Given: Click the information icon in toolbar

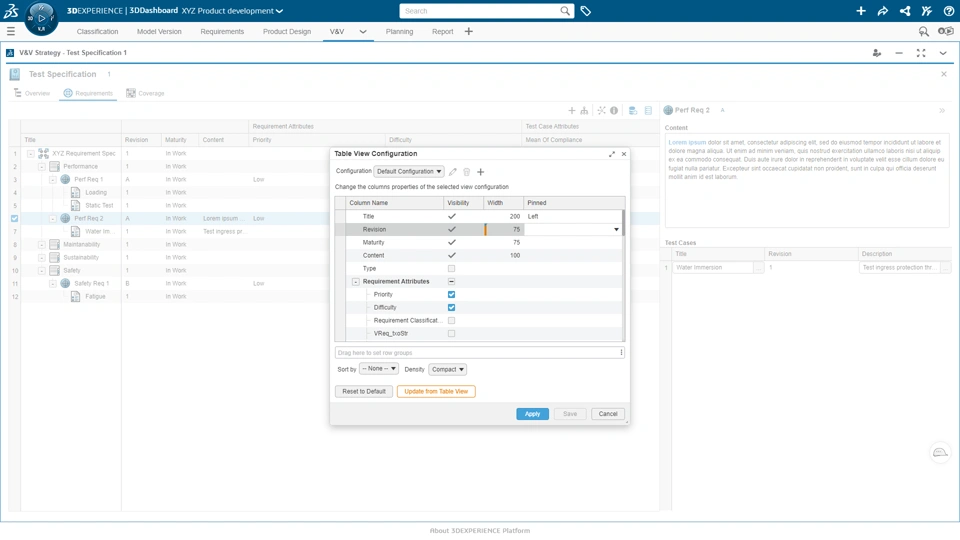Looking at the screenshot, I should click(x=614, y=111).
